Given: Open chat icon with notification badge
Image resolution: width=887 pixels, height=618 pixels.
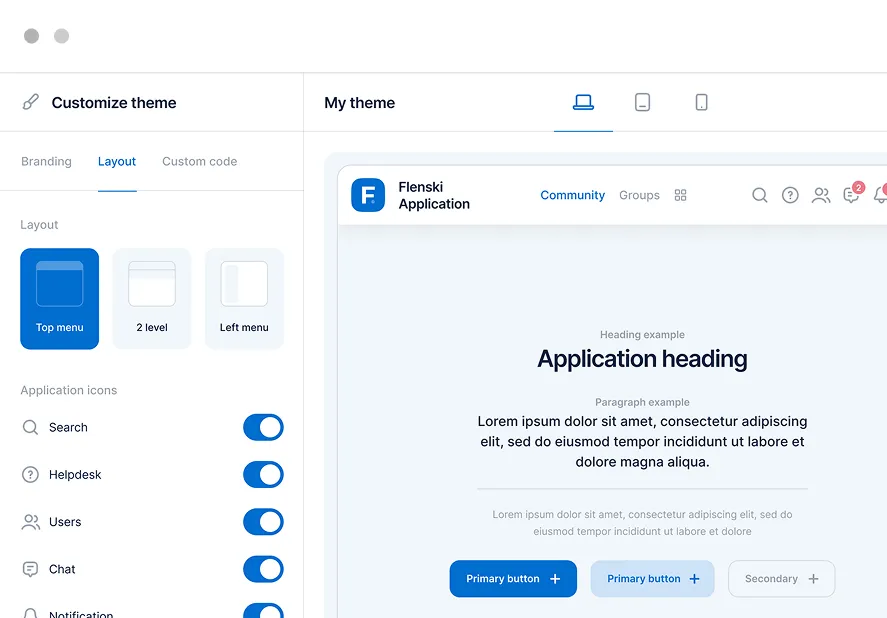Looking at the screenshot, I should pos(851,195).
